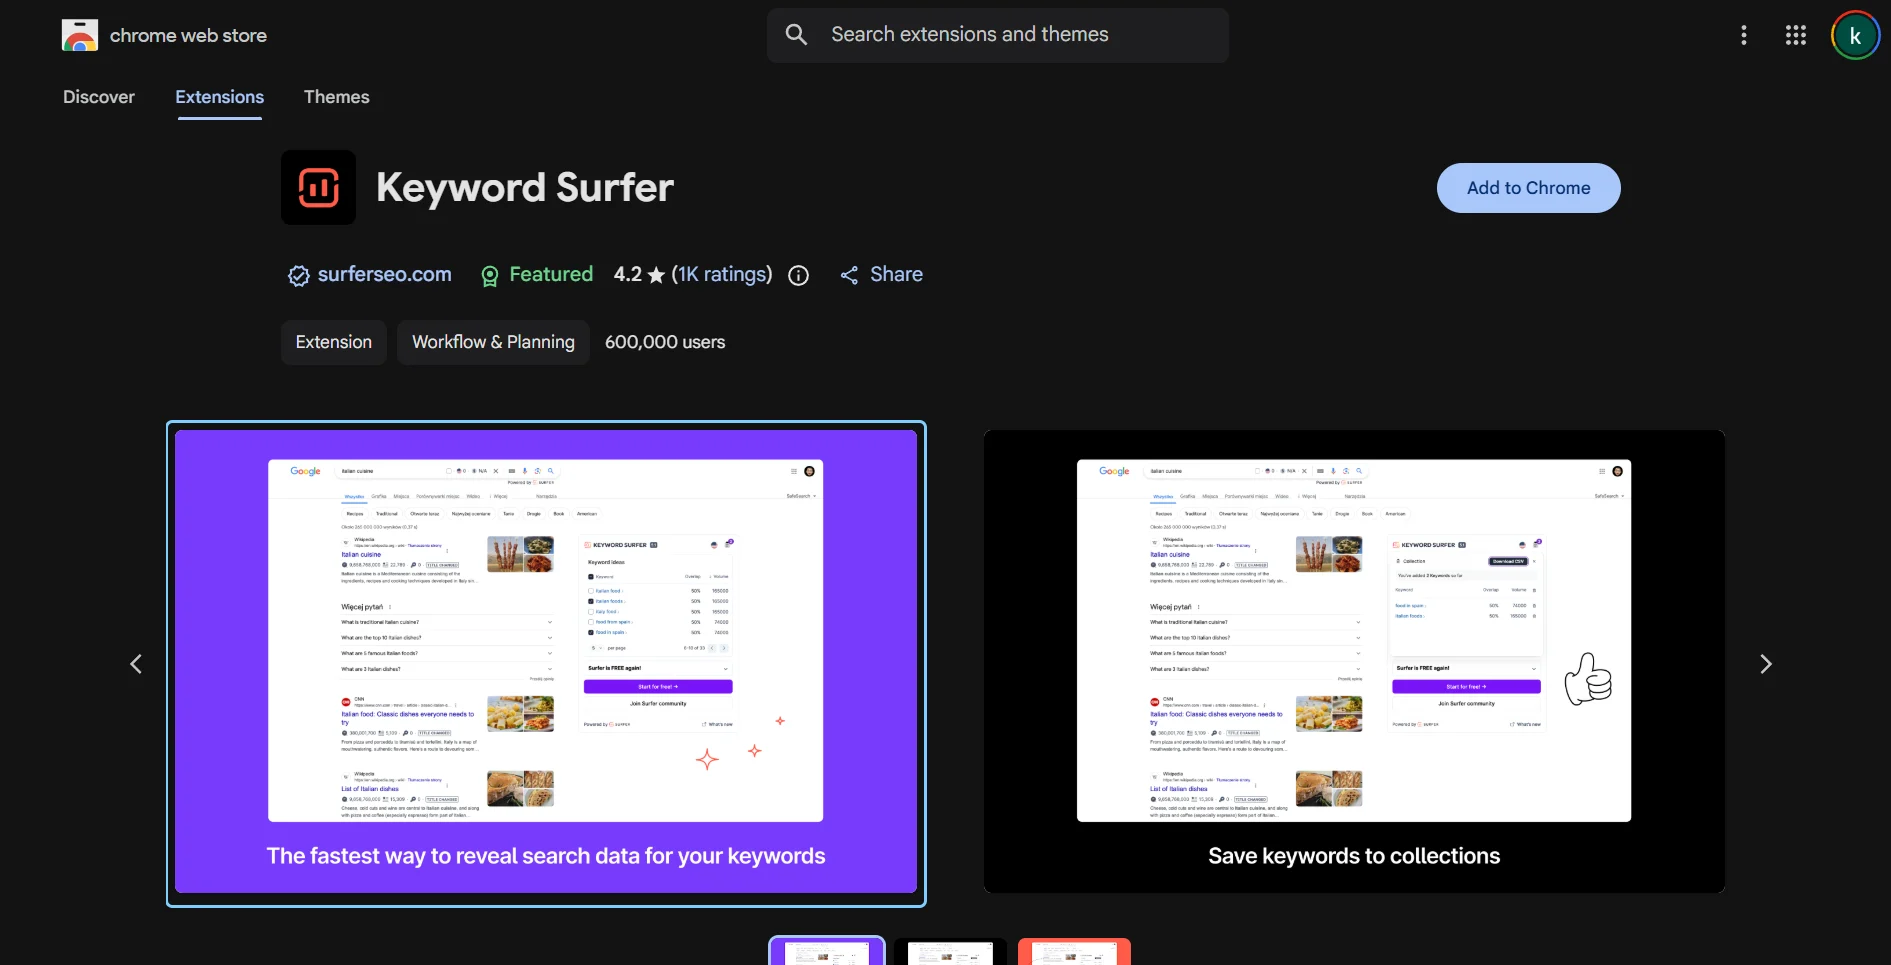Open the Google apps grid
The width and height of the screenshot is (1891, 965).
pyautogui.click(x=1796, y=35)
